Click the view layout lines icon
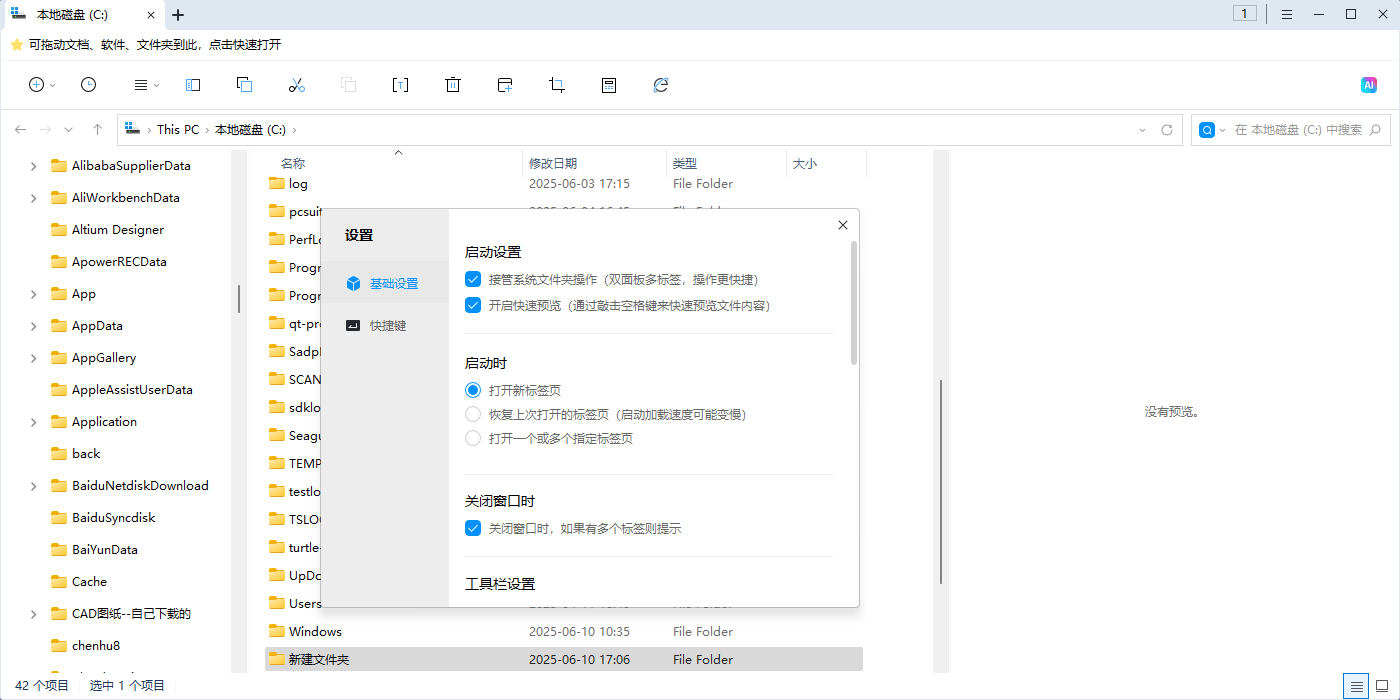The image size is (1400, 700). [142, 85]
